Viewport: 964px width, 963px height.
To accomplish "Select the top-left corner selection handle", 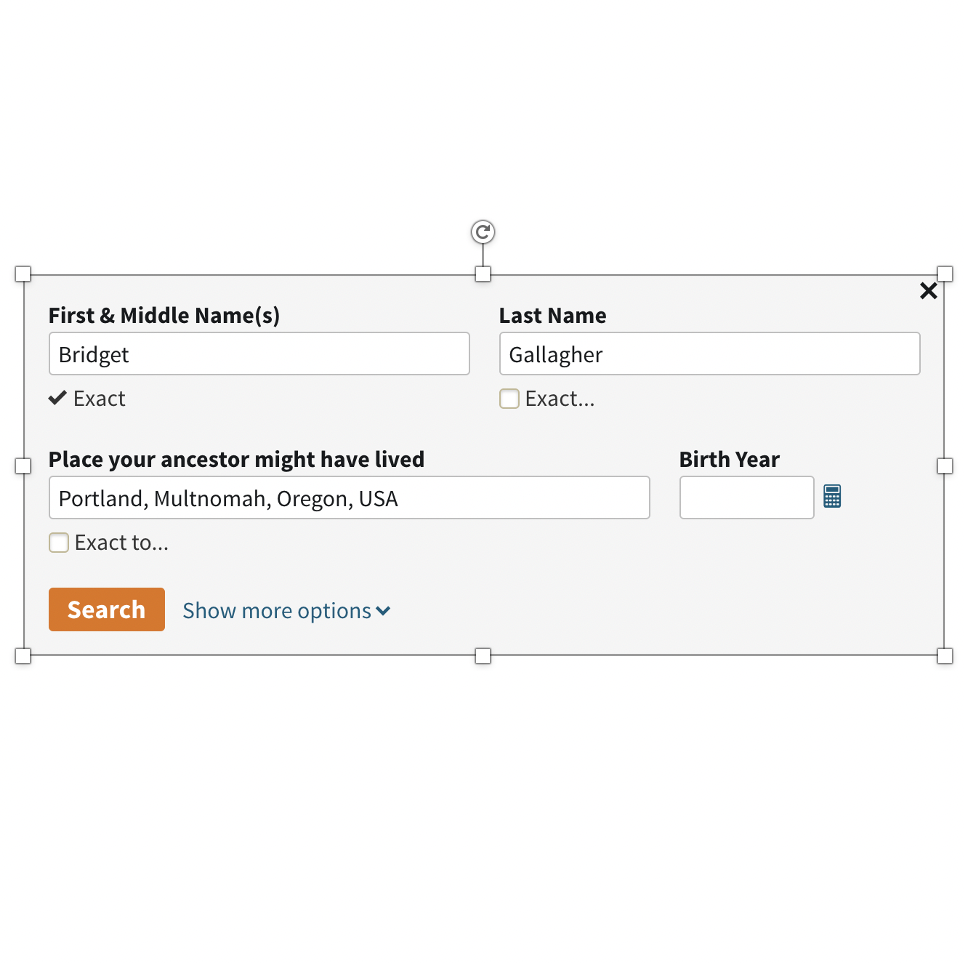I will pyautogui.click(x=23, y=274).
